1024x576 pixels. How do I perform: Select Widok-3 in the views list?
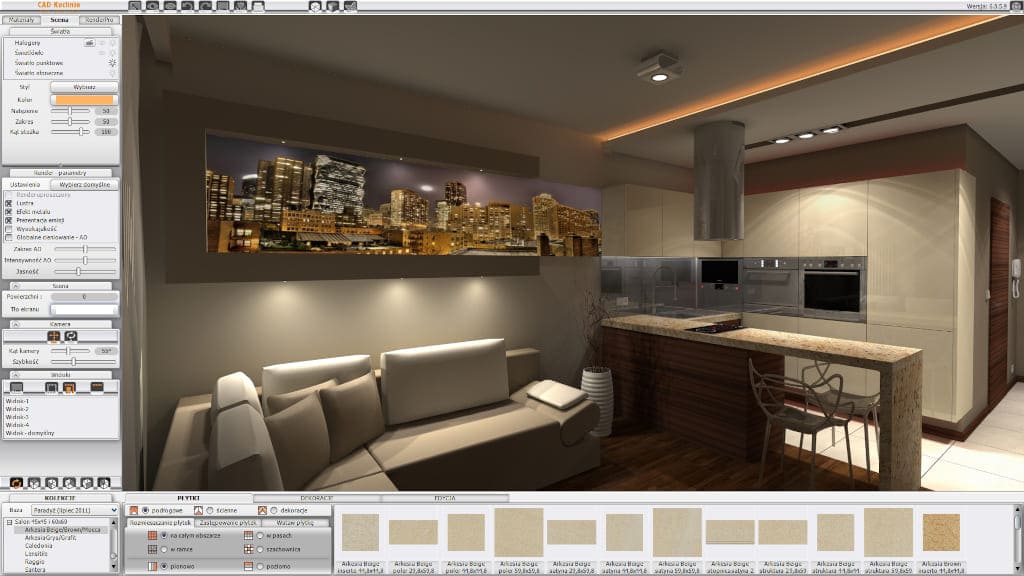[17, 417]
